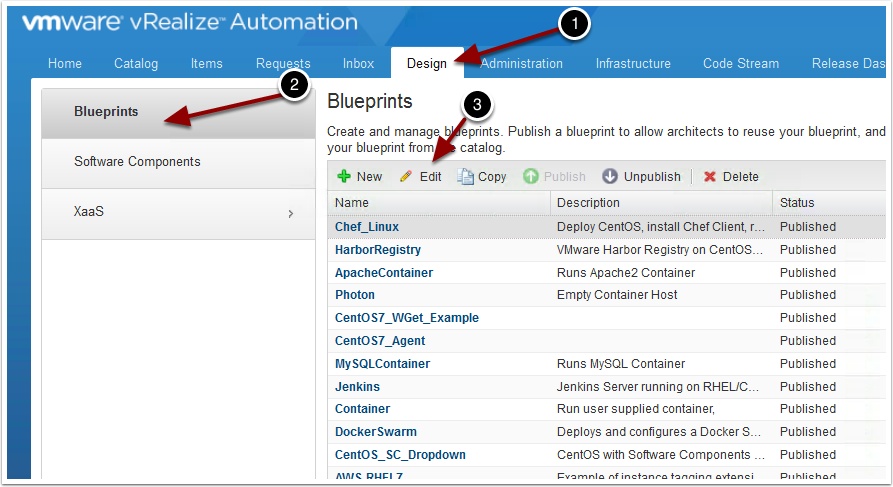Switch to the Inbox tab
Screen dimensions: 893x487
pyautogui.click(x=358, y=63)
